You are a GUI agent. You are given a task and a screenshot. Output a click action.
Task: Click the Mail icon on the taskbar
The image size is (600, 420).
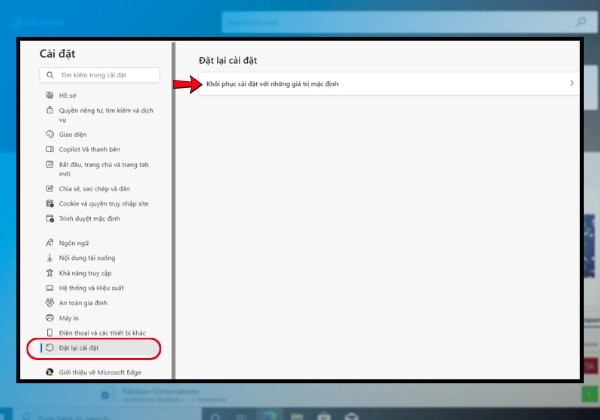[351, 416]
